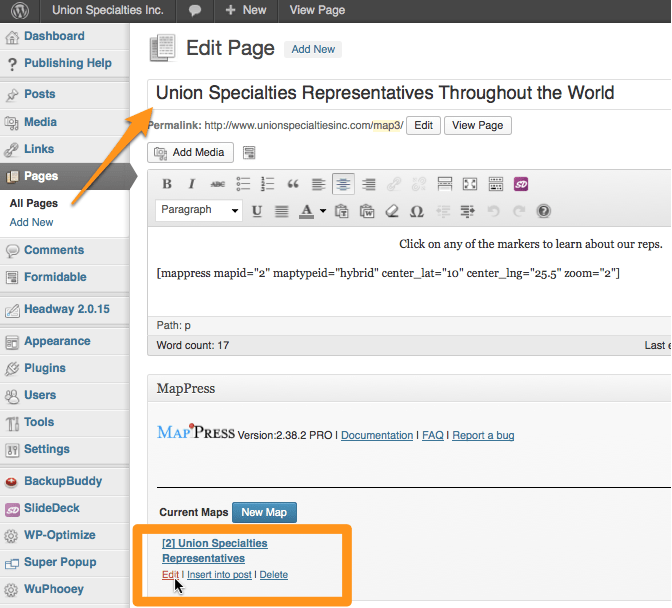Open the text color picker arrow
Viewport: 672px width, 608px height.
(323, 211)
